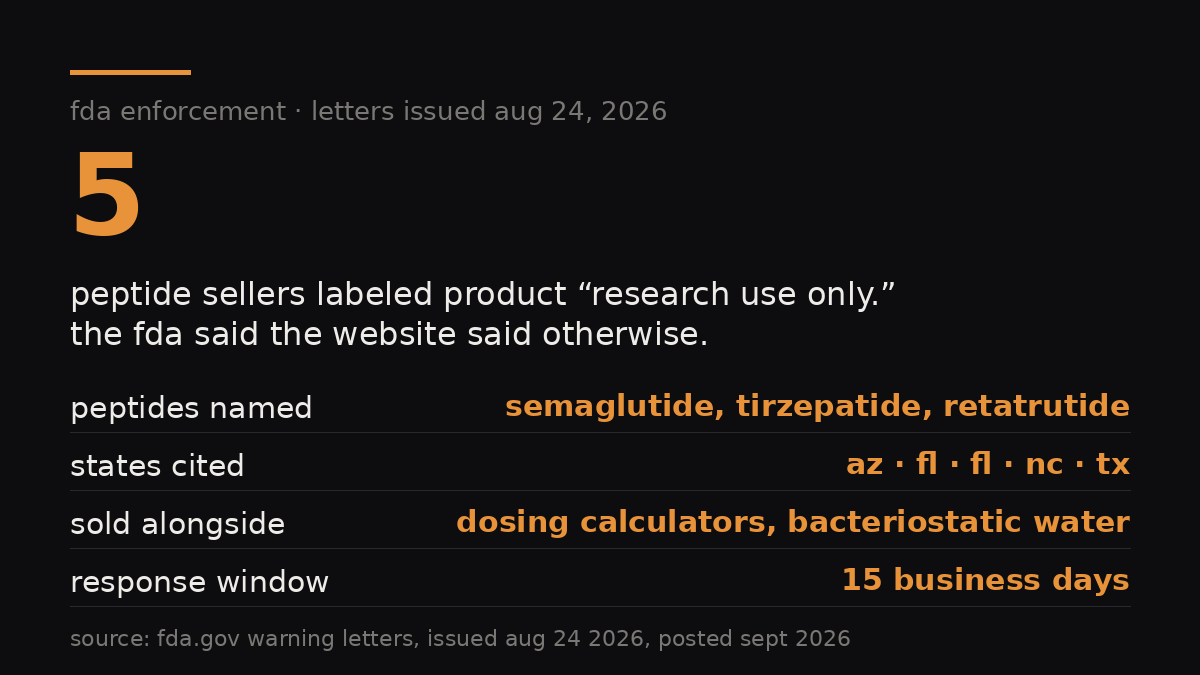This screenshot has height=675, width=1200.
Task: Click the large orange number 5
Action: 106,196
